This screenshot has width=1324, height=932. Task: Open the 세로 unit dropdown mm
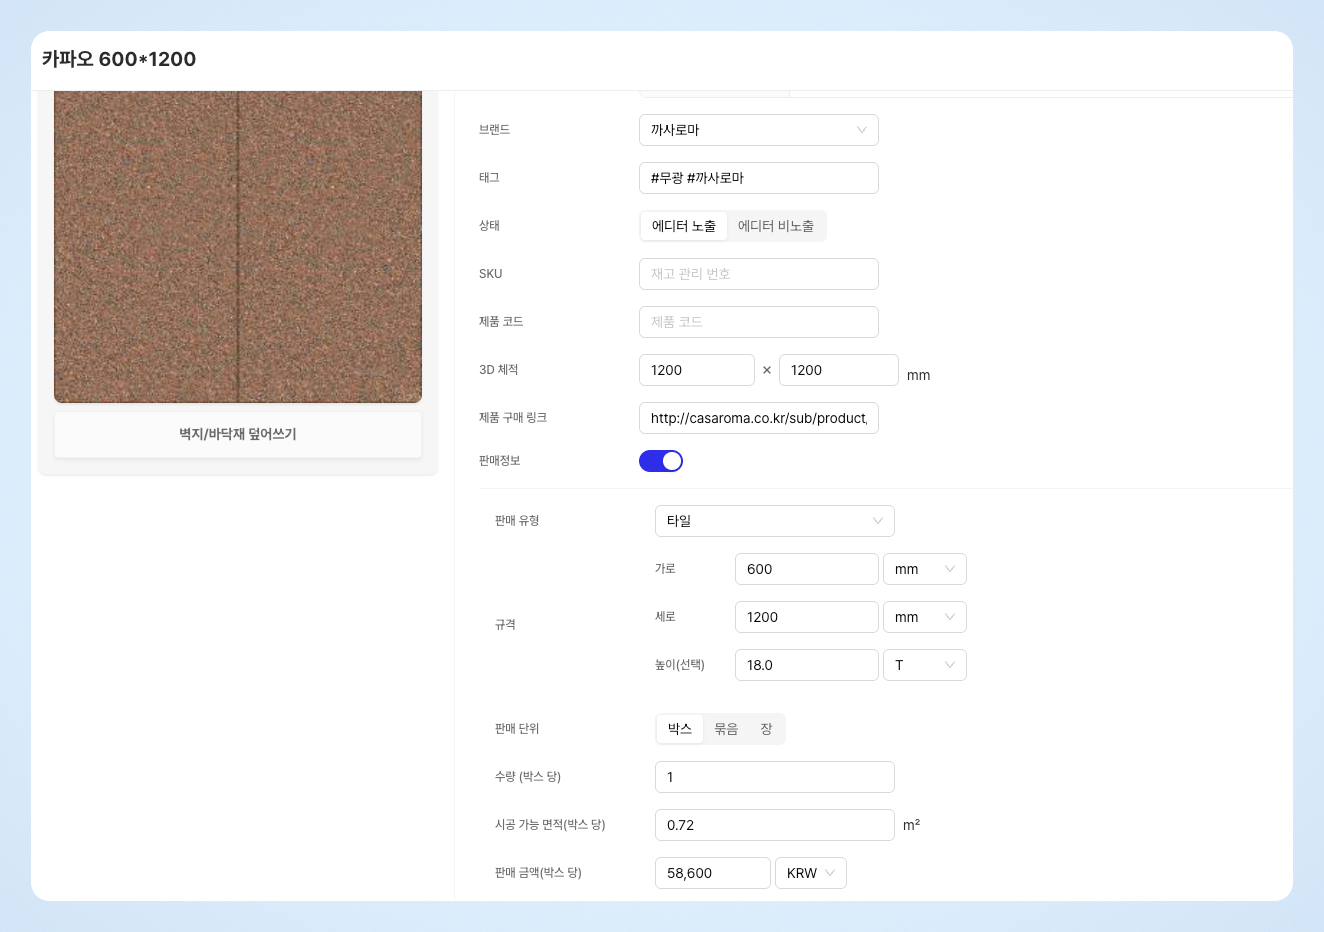[924, 617]
